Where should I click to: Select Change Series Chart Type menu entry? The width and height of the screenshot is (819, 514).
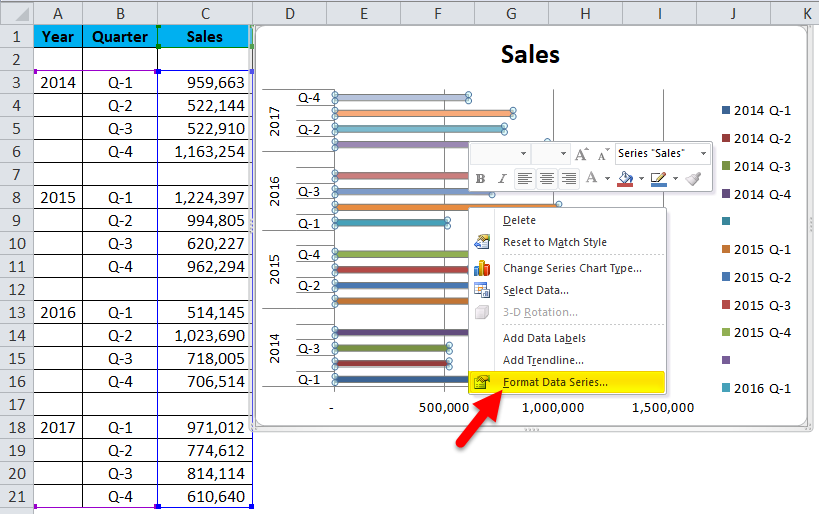coord(572,267)
